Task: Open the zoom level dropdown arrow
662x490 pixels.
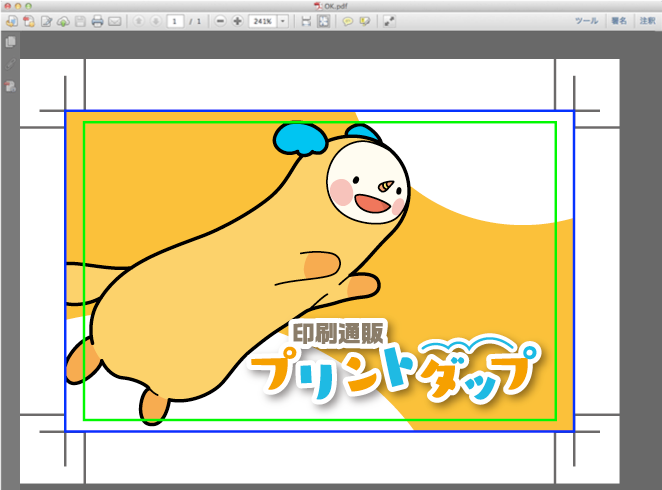Action: coord(283,21)
